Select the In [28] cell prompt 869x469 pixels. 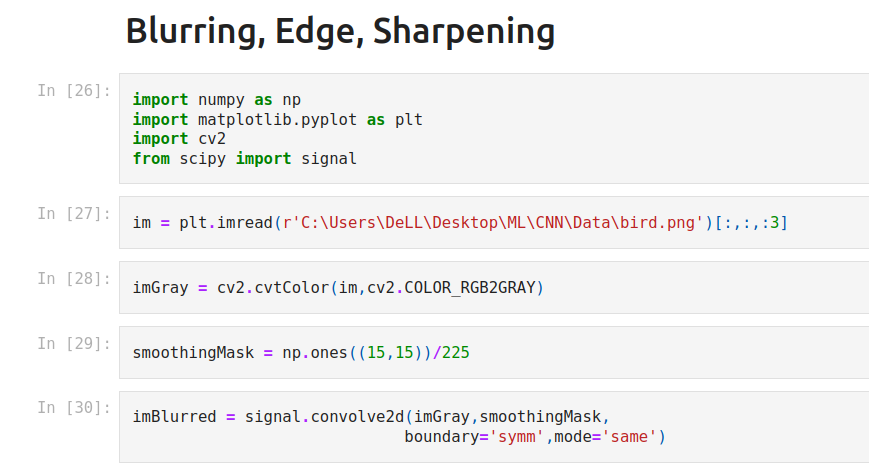click(x=74, y=278)
